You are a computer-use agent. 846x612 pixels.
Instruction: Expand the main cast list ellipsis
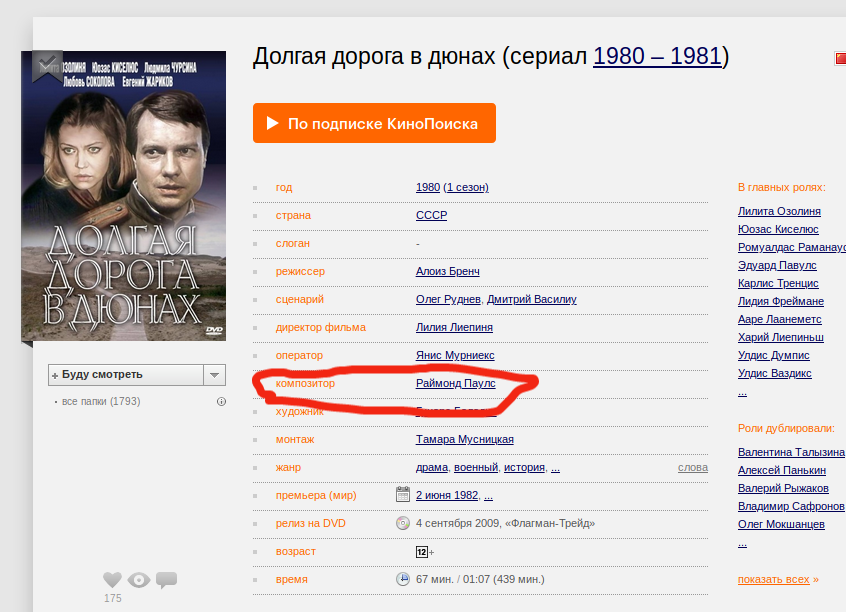coord(742,392)
